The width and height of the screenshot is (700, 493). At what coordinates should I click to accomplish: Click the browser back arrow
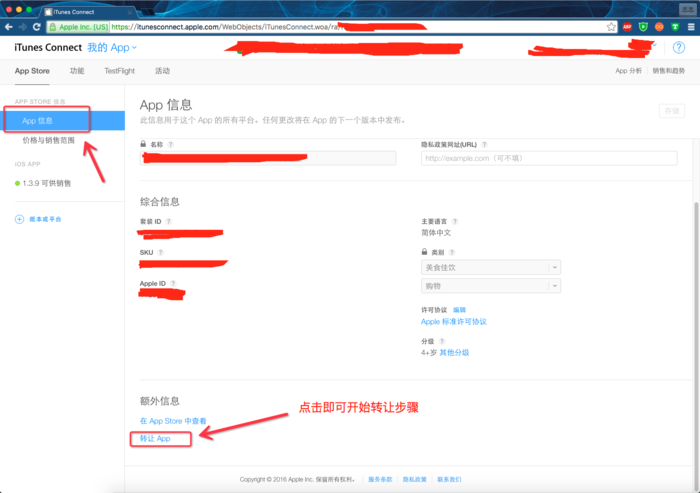(9, 27)
